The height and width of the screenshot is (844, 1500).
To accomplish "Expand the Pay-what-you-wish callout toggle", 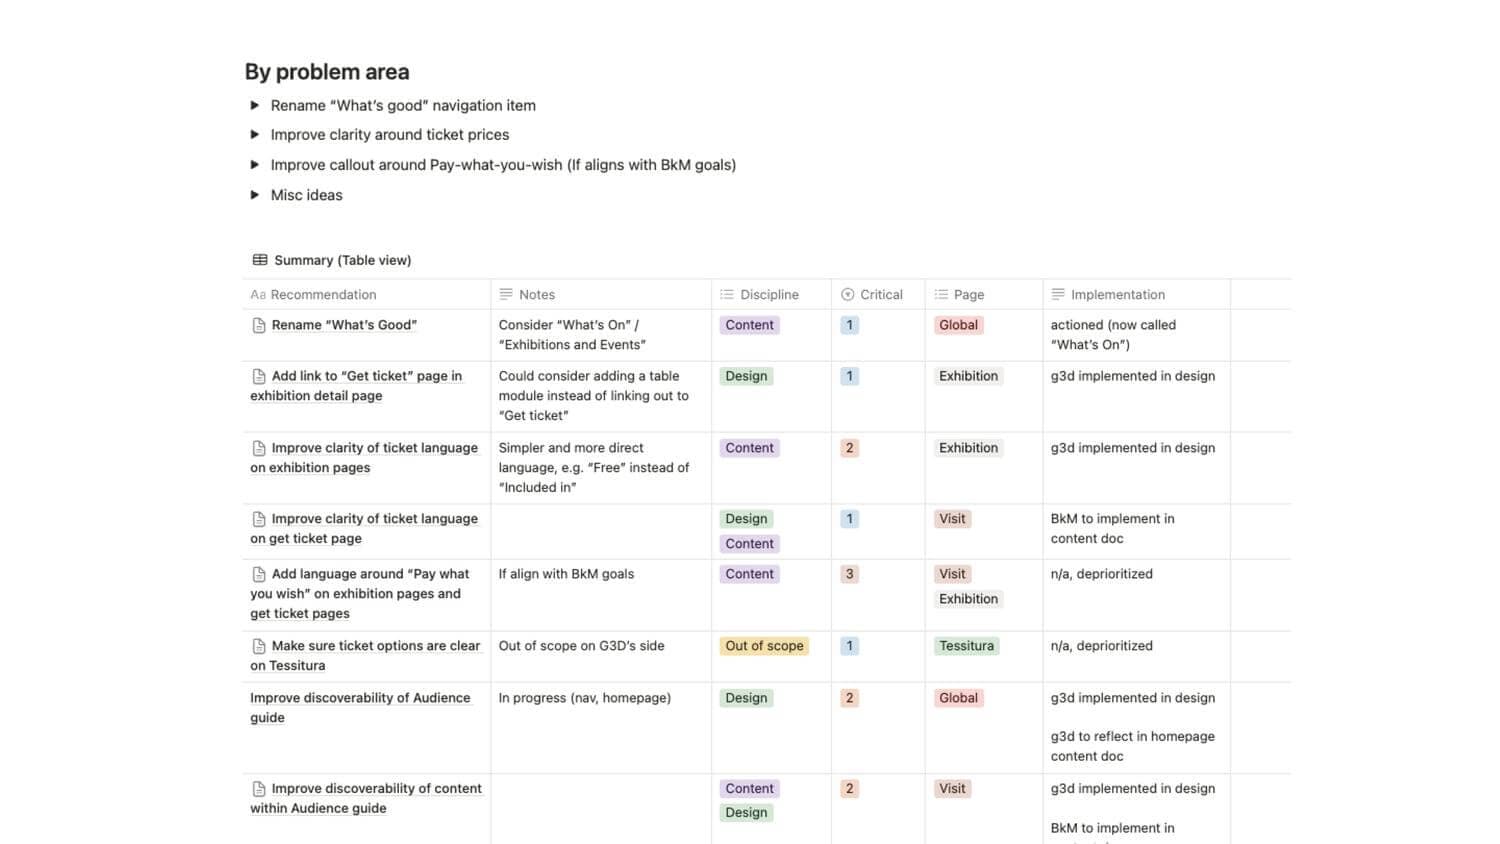I will point(255,165).
